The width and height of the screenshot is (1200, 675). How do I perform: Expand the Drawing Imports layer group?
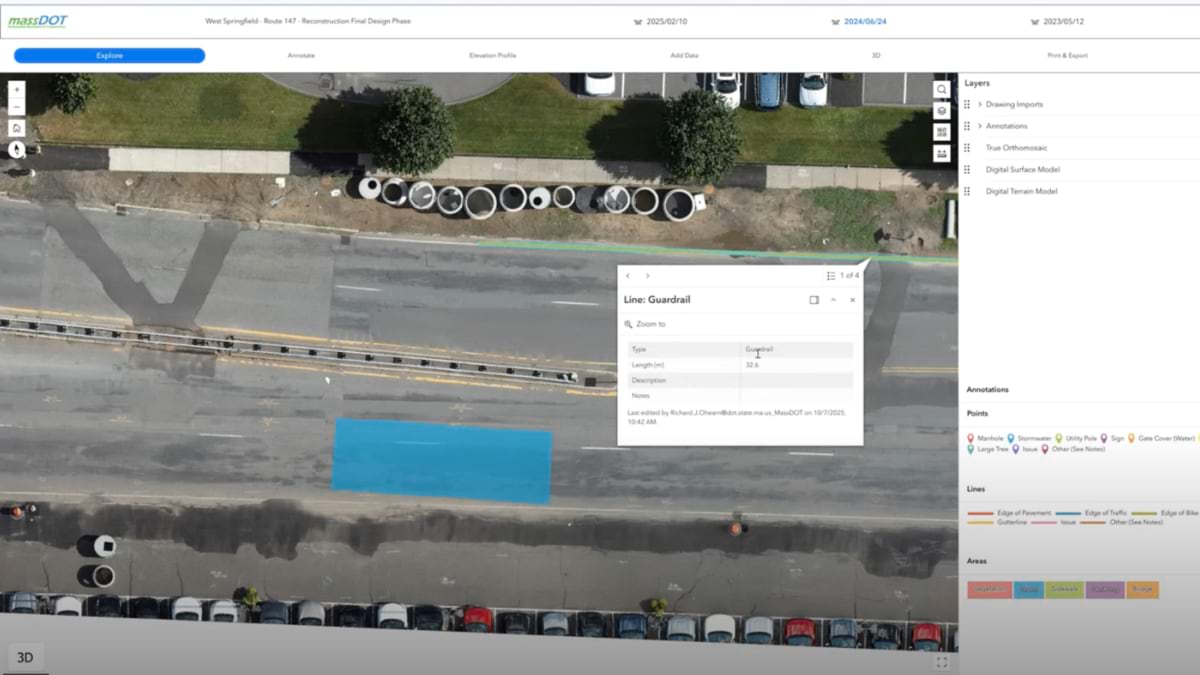point(980,104)
